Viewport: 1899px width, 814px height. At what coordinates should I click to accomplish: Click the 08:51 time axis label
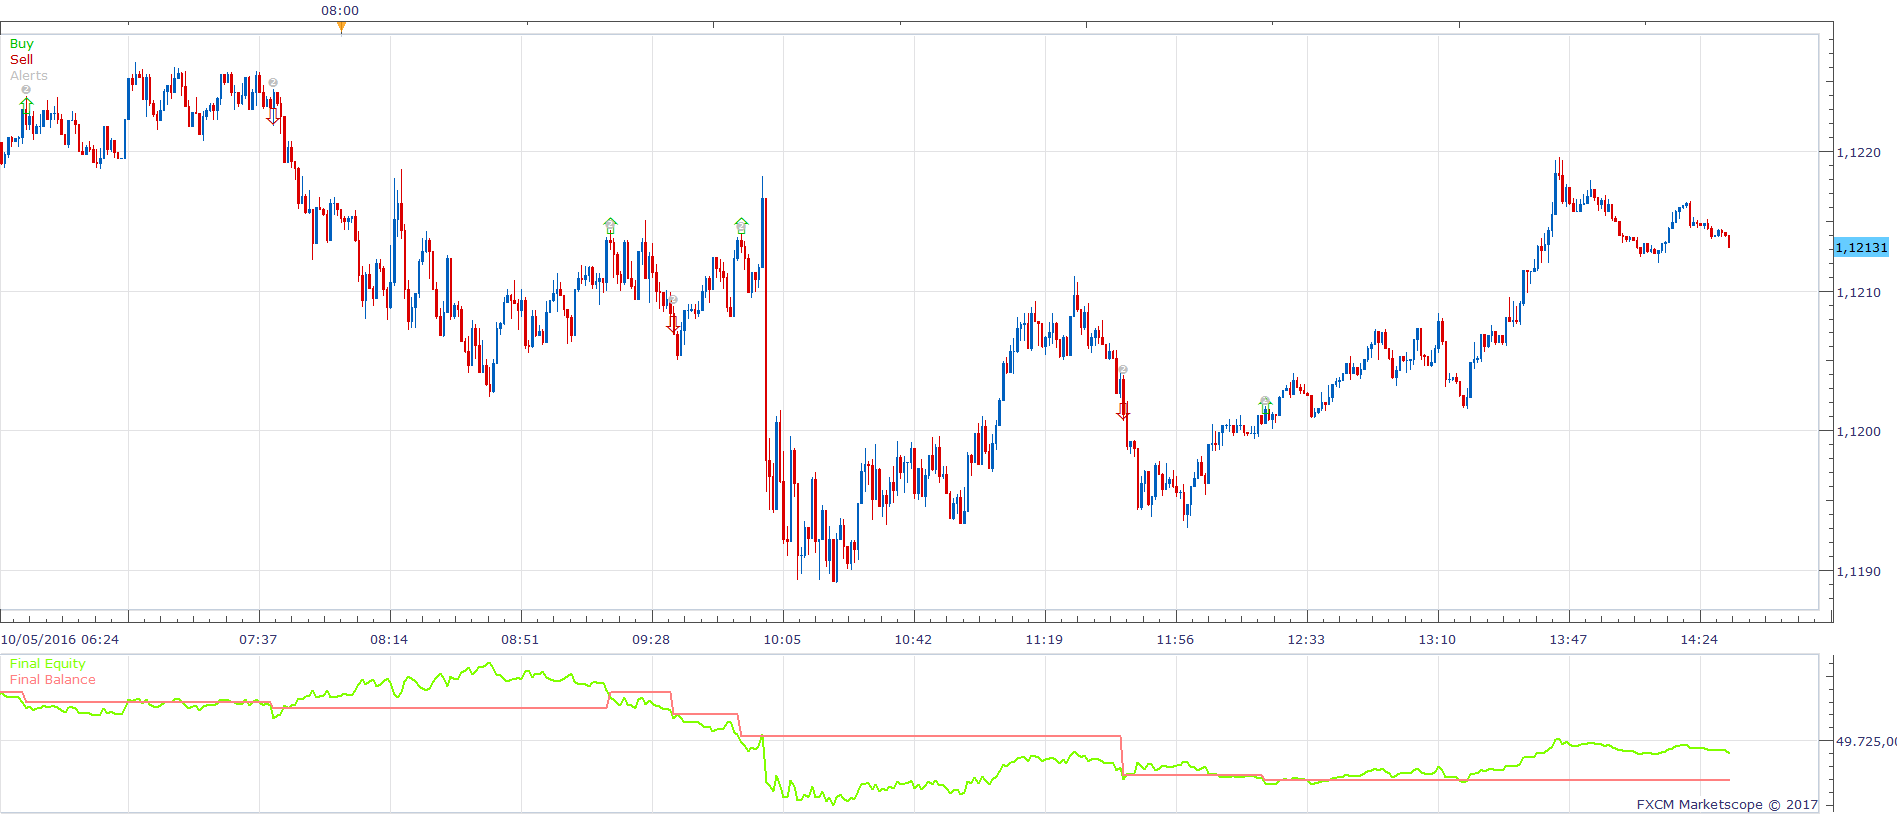520,640
